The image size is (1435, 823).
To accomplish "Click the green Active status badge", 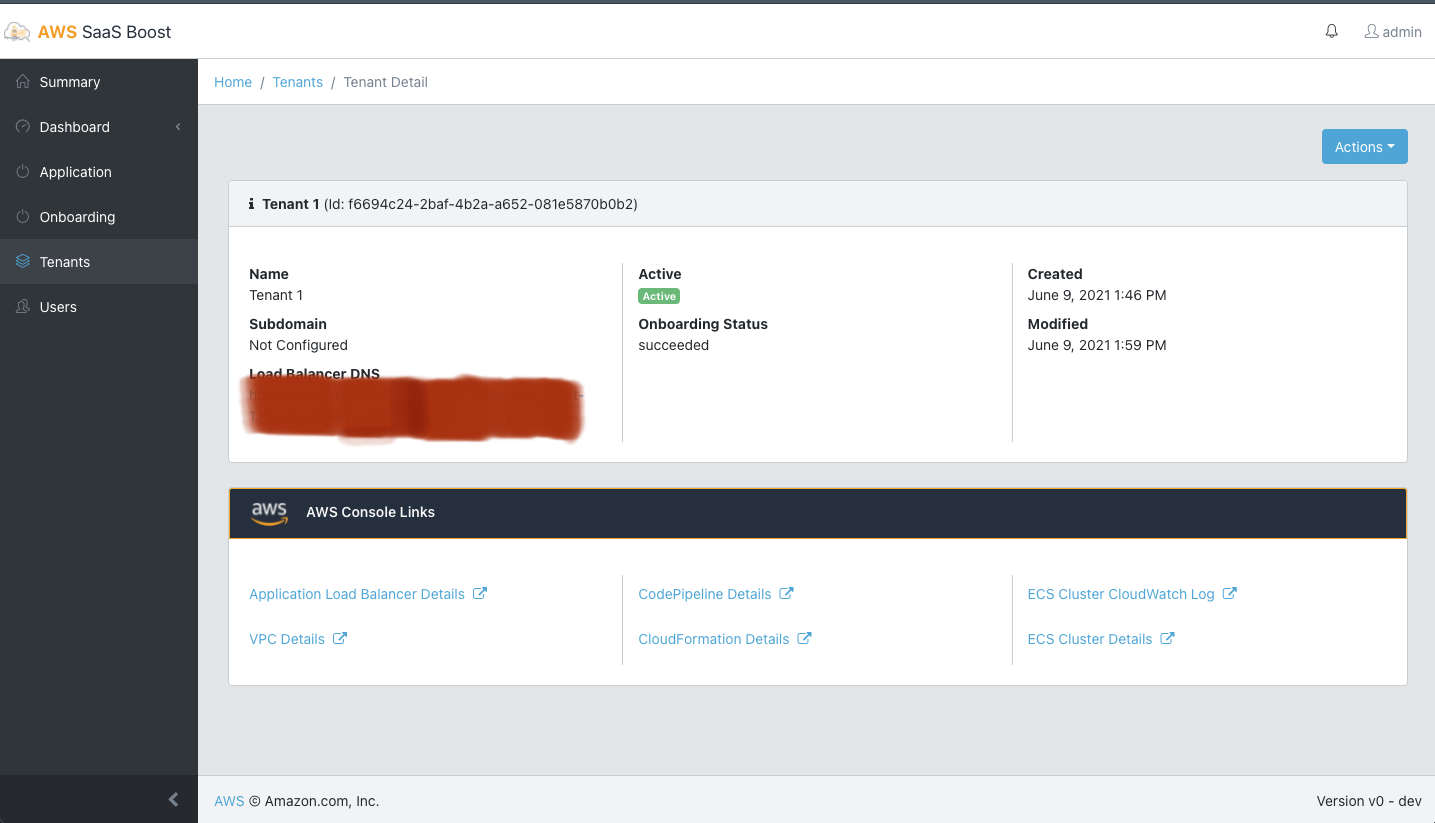I will pyautogui.click(x=659, y=296).
